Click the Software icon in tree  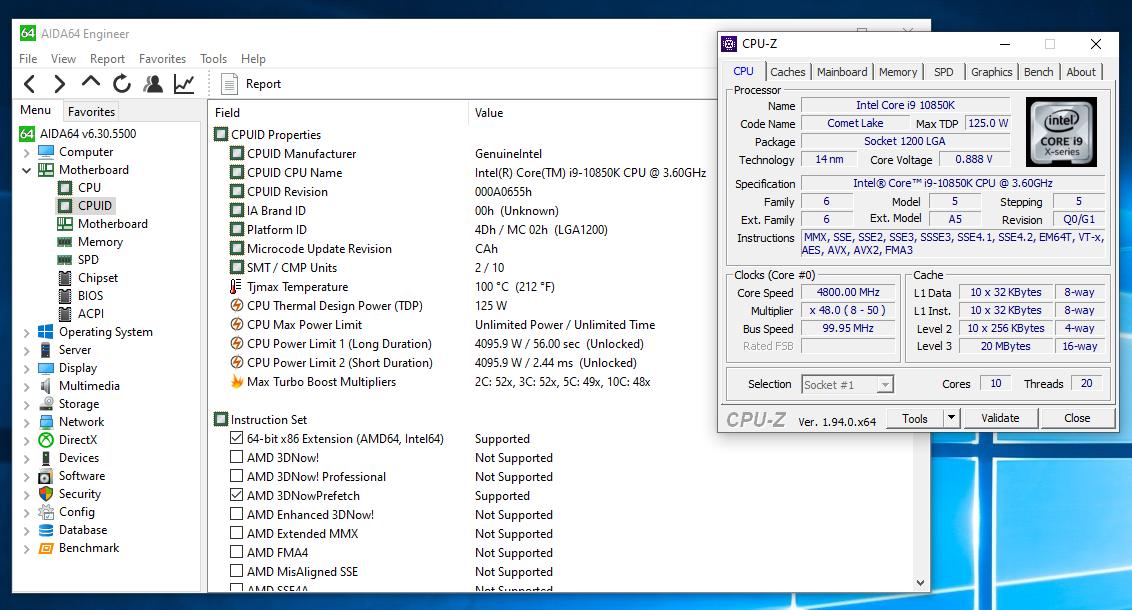(45, 476)
